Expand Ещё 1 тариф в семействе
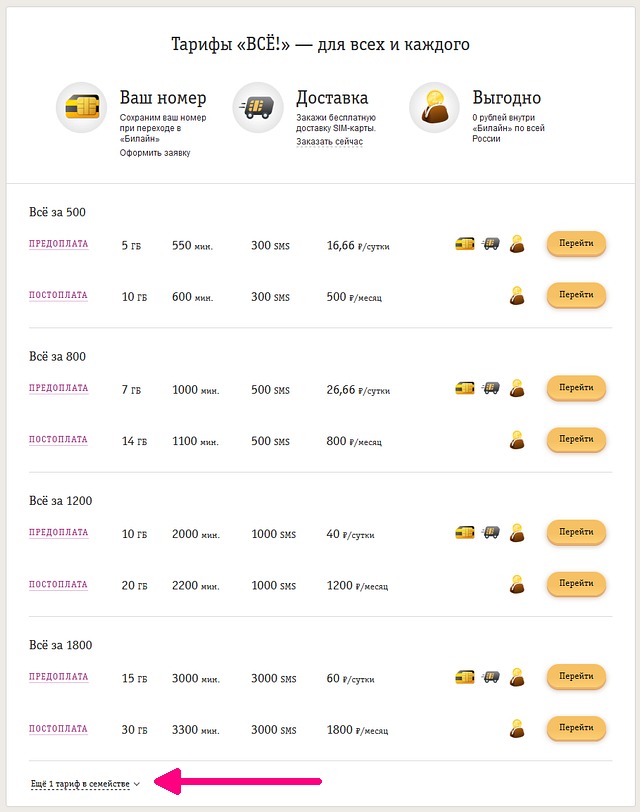The height and width of the screenshot is (812, 640). point(80,784)
